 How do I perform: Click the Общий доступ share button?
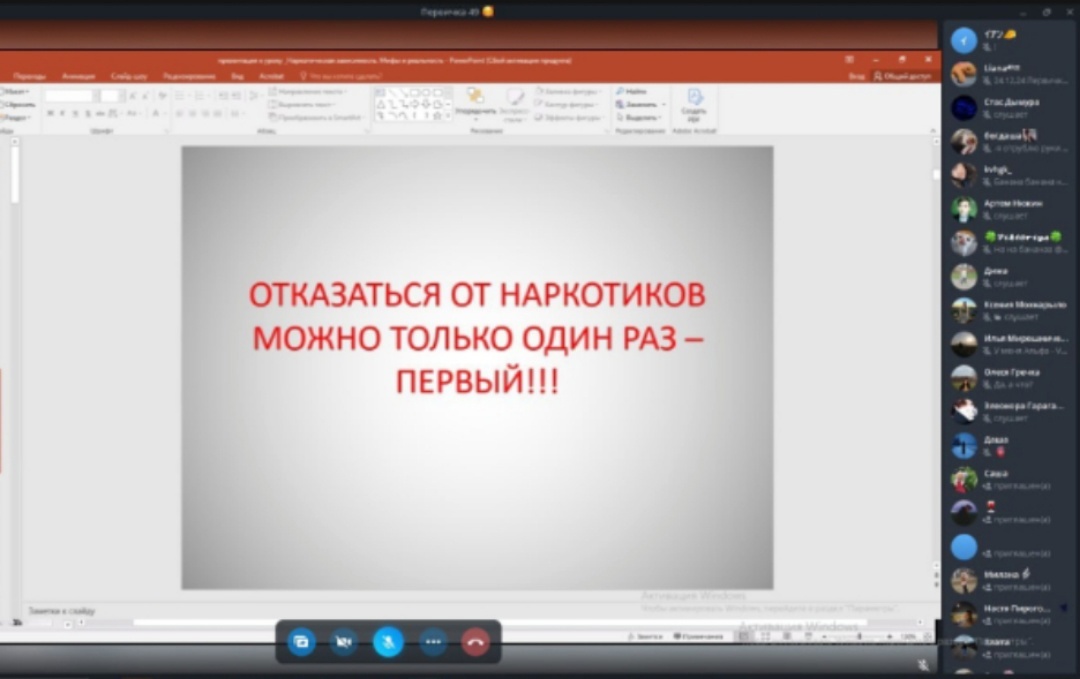[902, 76]
